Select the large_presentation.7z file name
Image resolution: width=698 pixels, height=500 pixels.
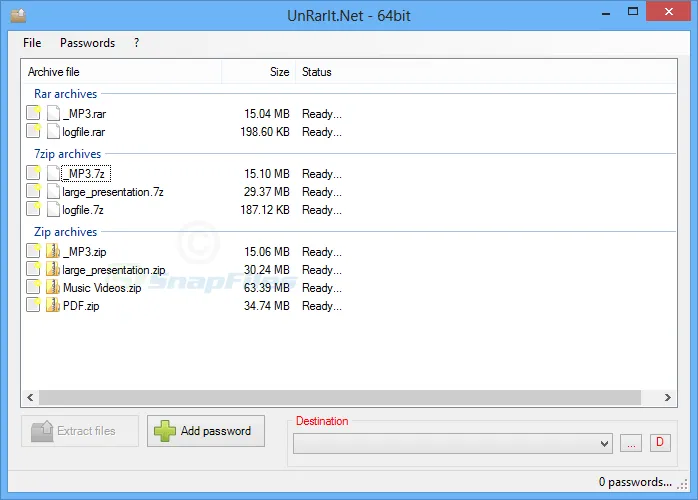[x=113, y=192]
